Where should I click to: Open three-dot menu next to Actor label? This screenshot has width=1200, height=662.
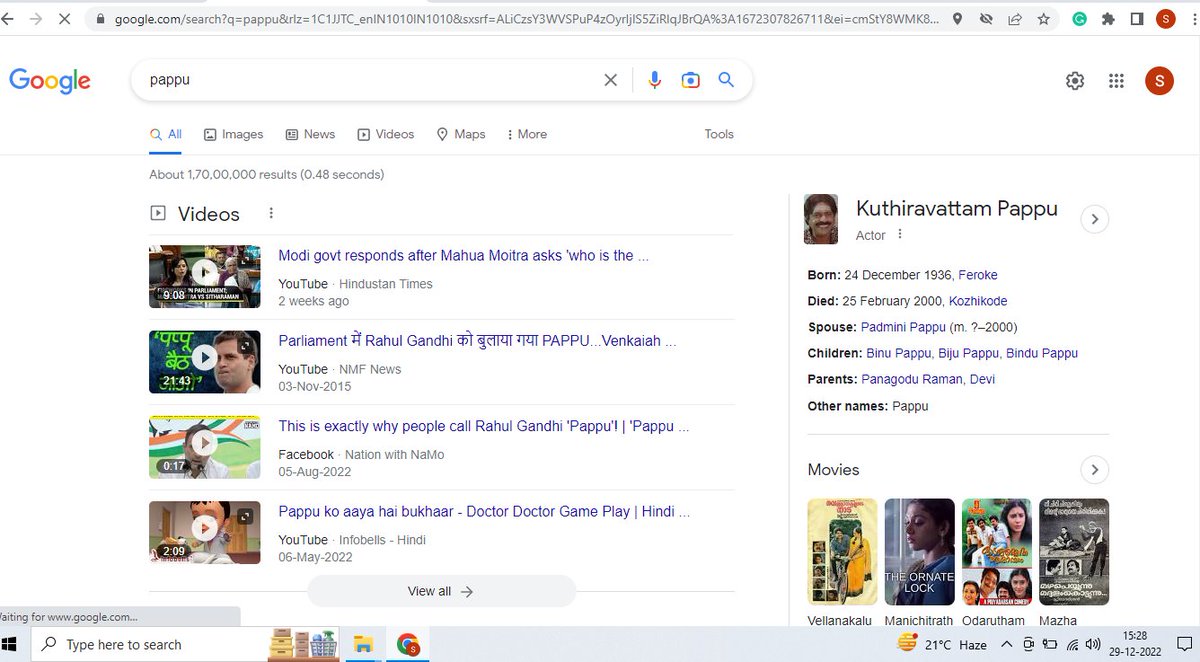click(x=900, y=234)
